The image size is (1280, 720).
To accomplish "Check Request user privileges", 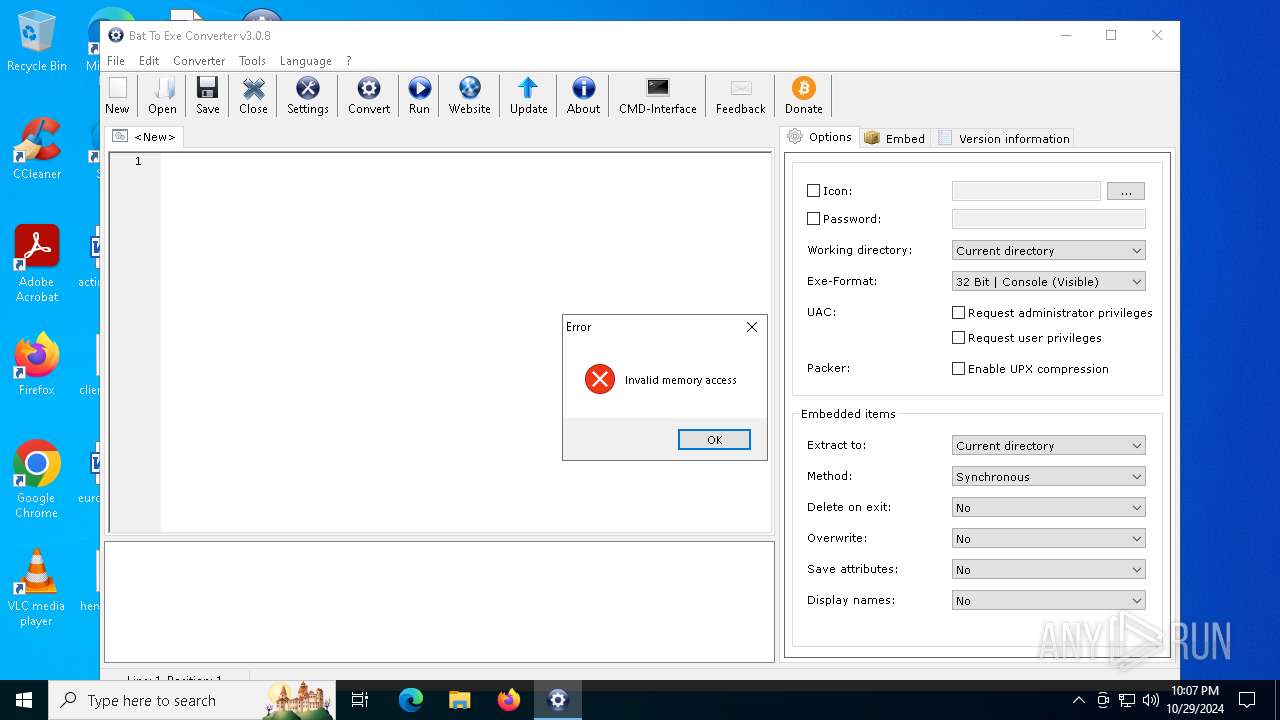I will point(958,337).
